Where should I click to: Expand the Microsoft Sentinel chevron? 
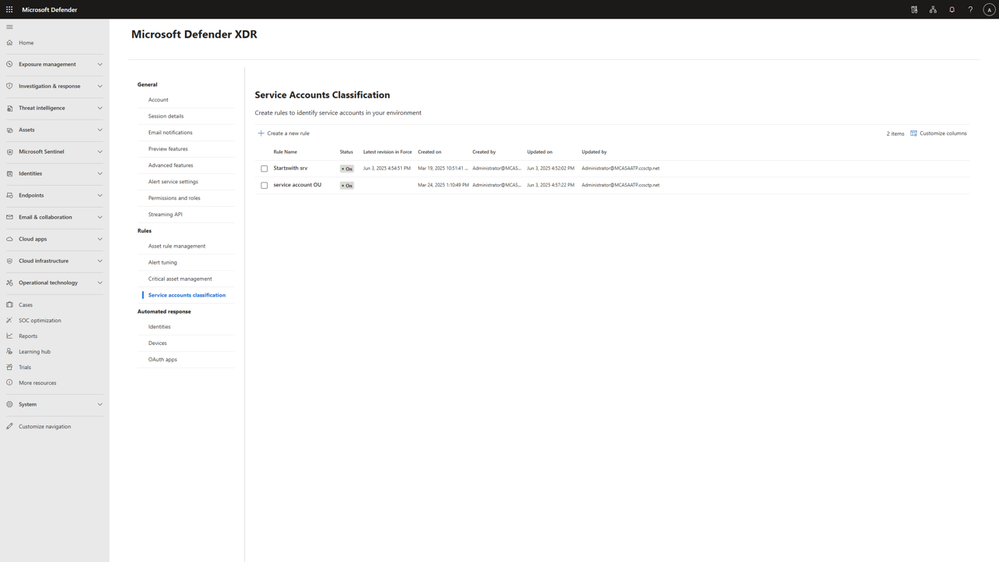click(99, 152)
